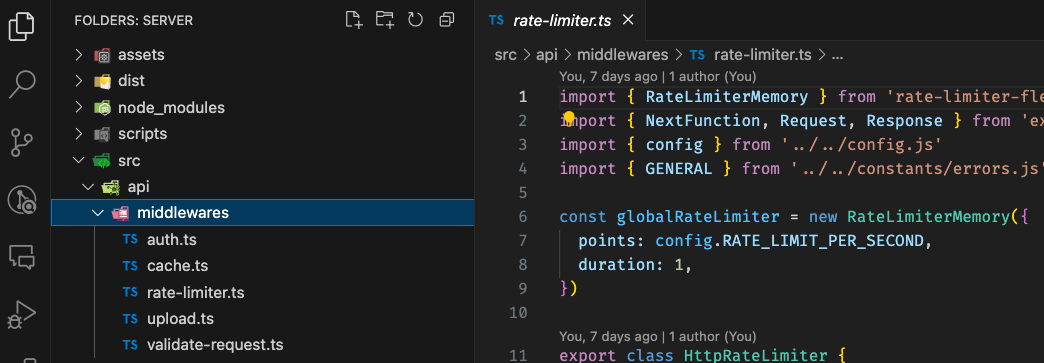
Task: Click GENERAL identifier on line 4
Action: (x=678, y=169)
